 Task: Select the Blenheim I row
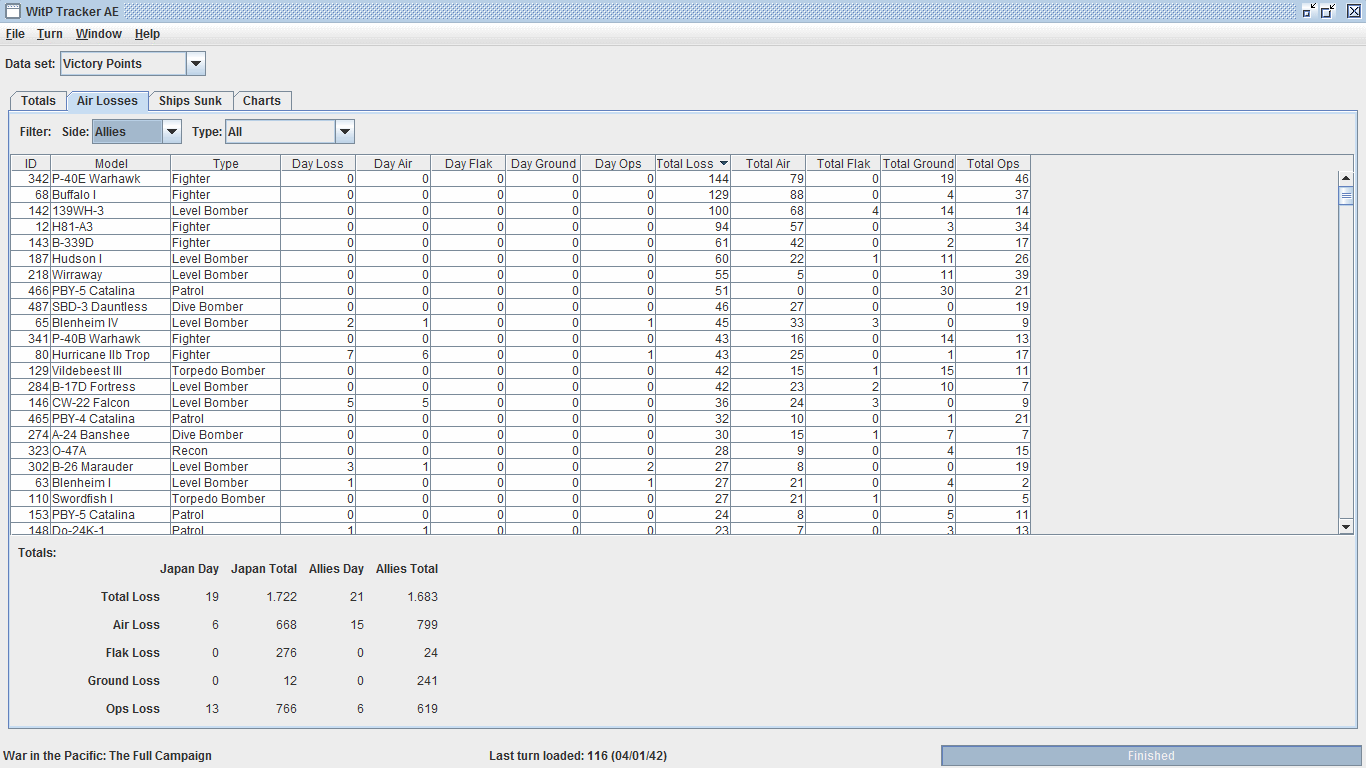520,483
